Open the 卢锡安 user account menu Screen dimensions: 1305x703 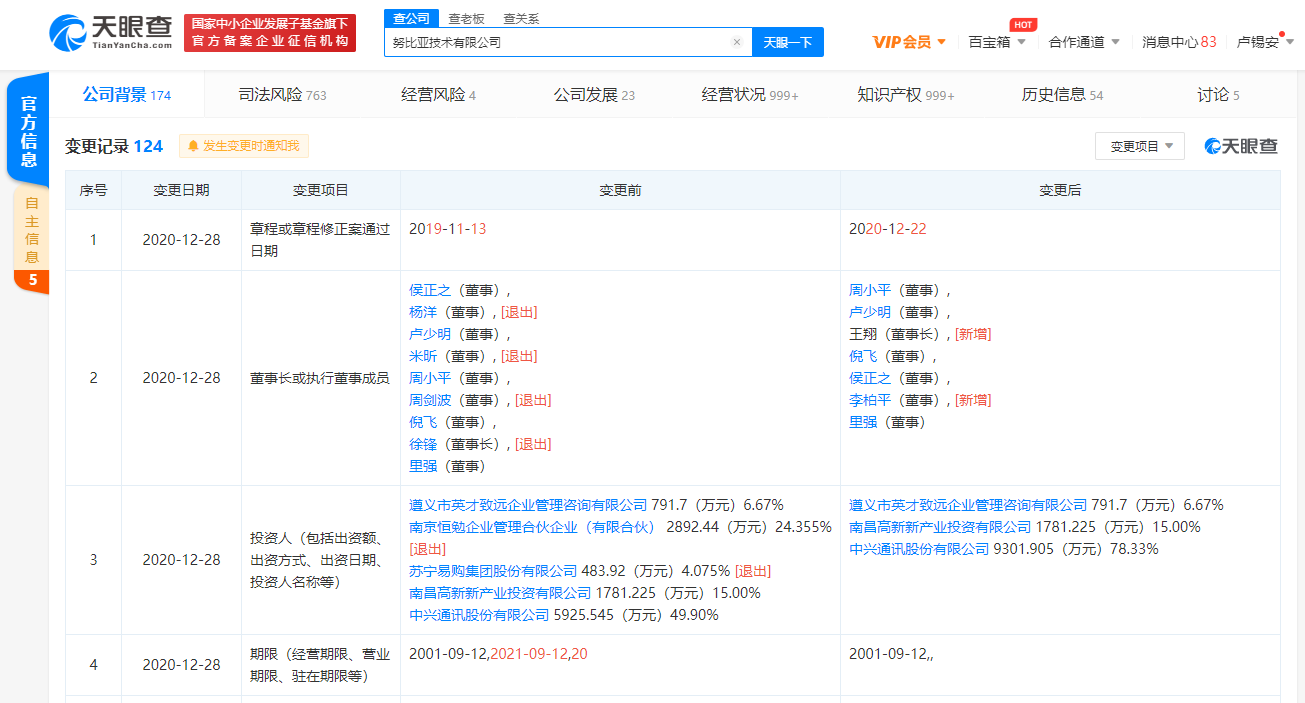(1265, 42)
